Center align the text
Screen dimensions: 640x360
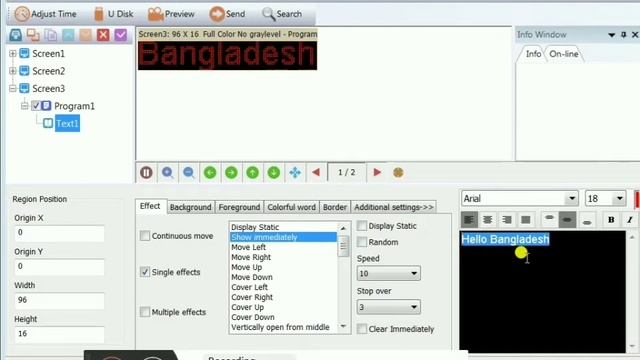point(487,220)
